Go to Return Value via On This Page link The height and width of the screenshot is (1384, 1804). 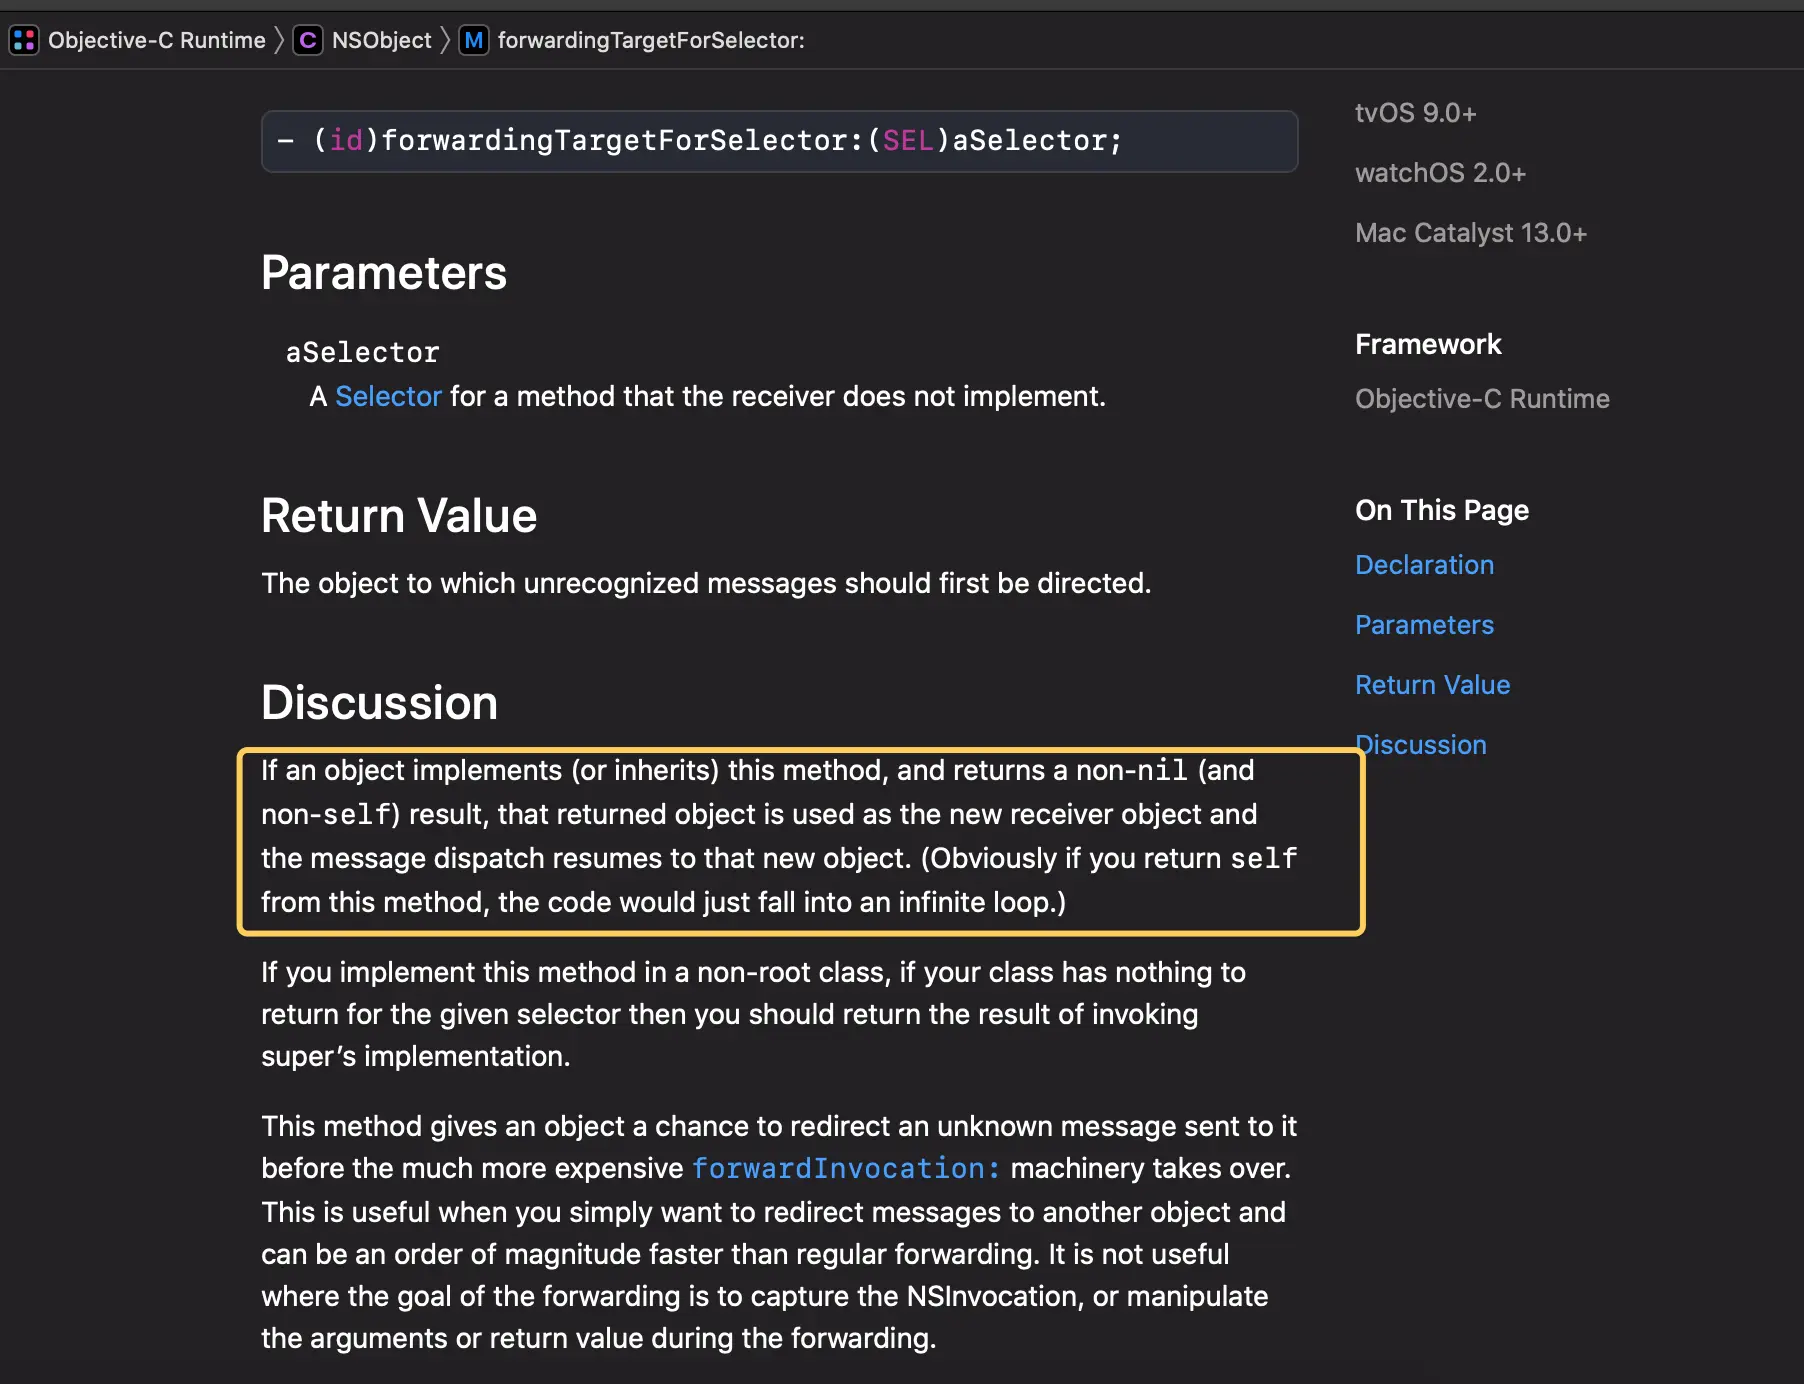pyautogui.click(x=1432, y=685)
